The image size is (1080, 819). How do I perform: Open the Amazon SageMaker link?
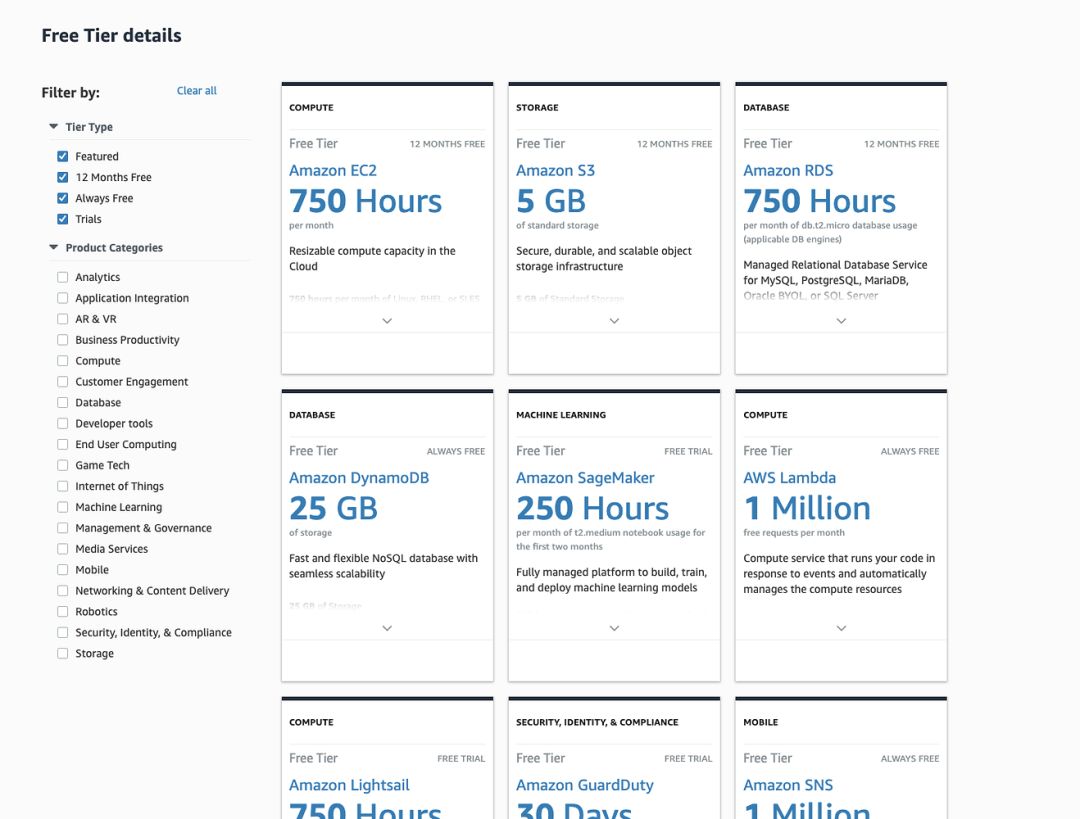(x=585, y=477)
